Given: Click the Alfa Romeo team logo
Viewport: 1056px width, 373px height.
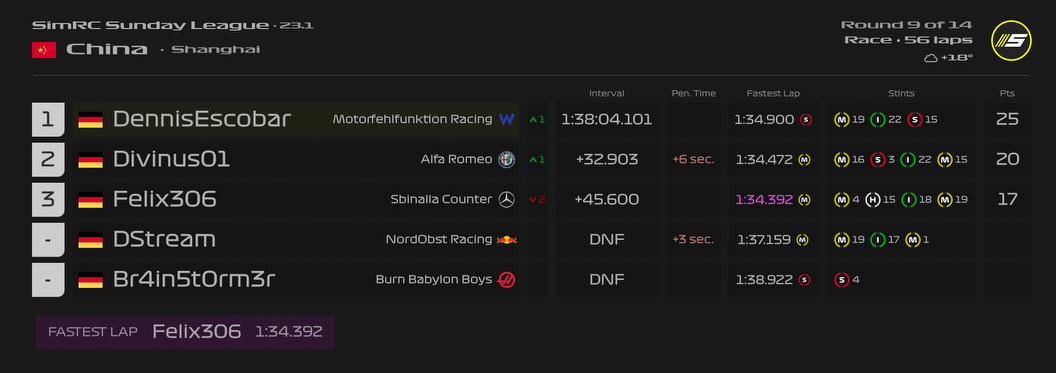Looking at the screenshot, I should click(x=506, y=160).
